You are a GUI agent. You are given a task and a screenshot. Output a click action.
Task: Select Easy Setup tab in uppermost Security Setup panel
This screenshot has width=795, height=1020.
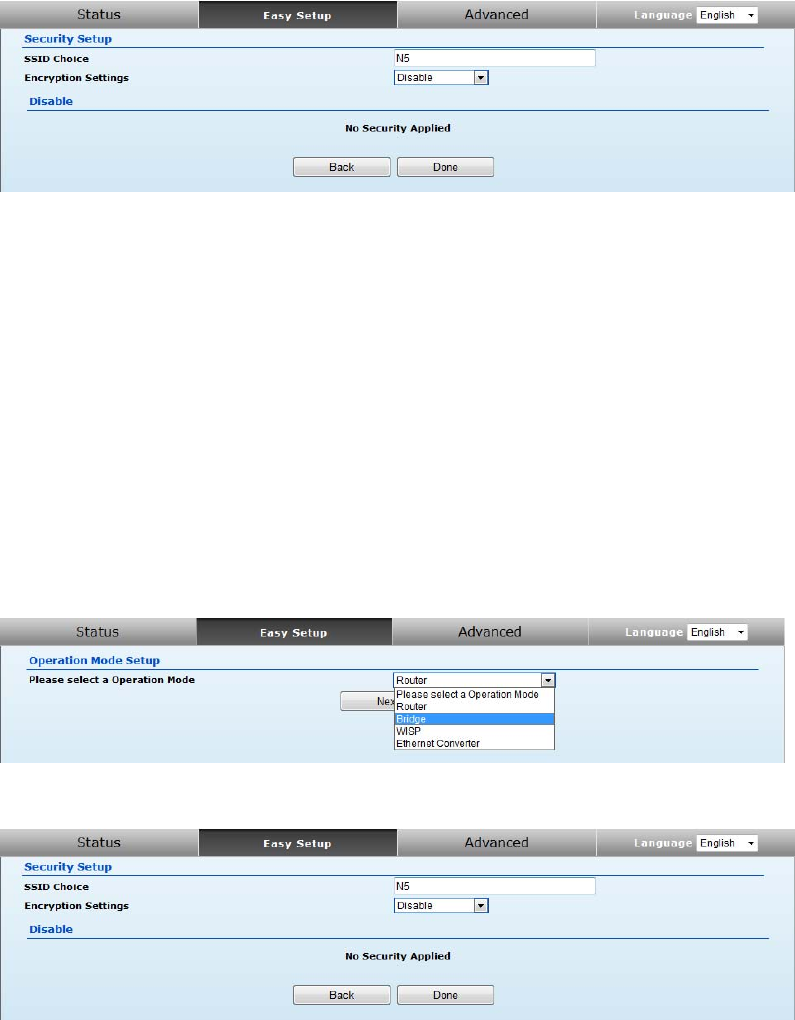(x=297, y=15)
